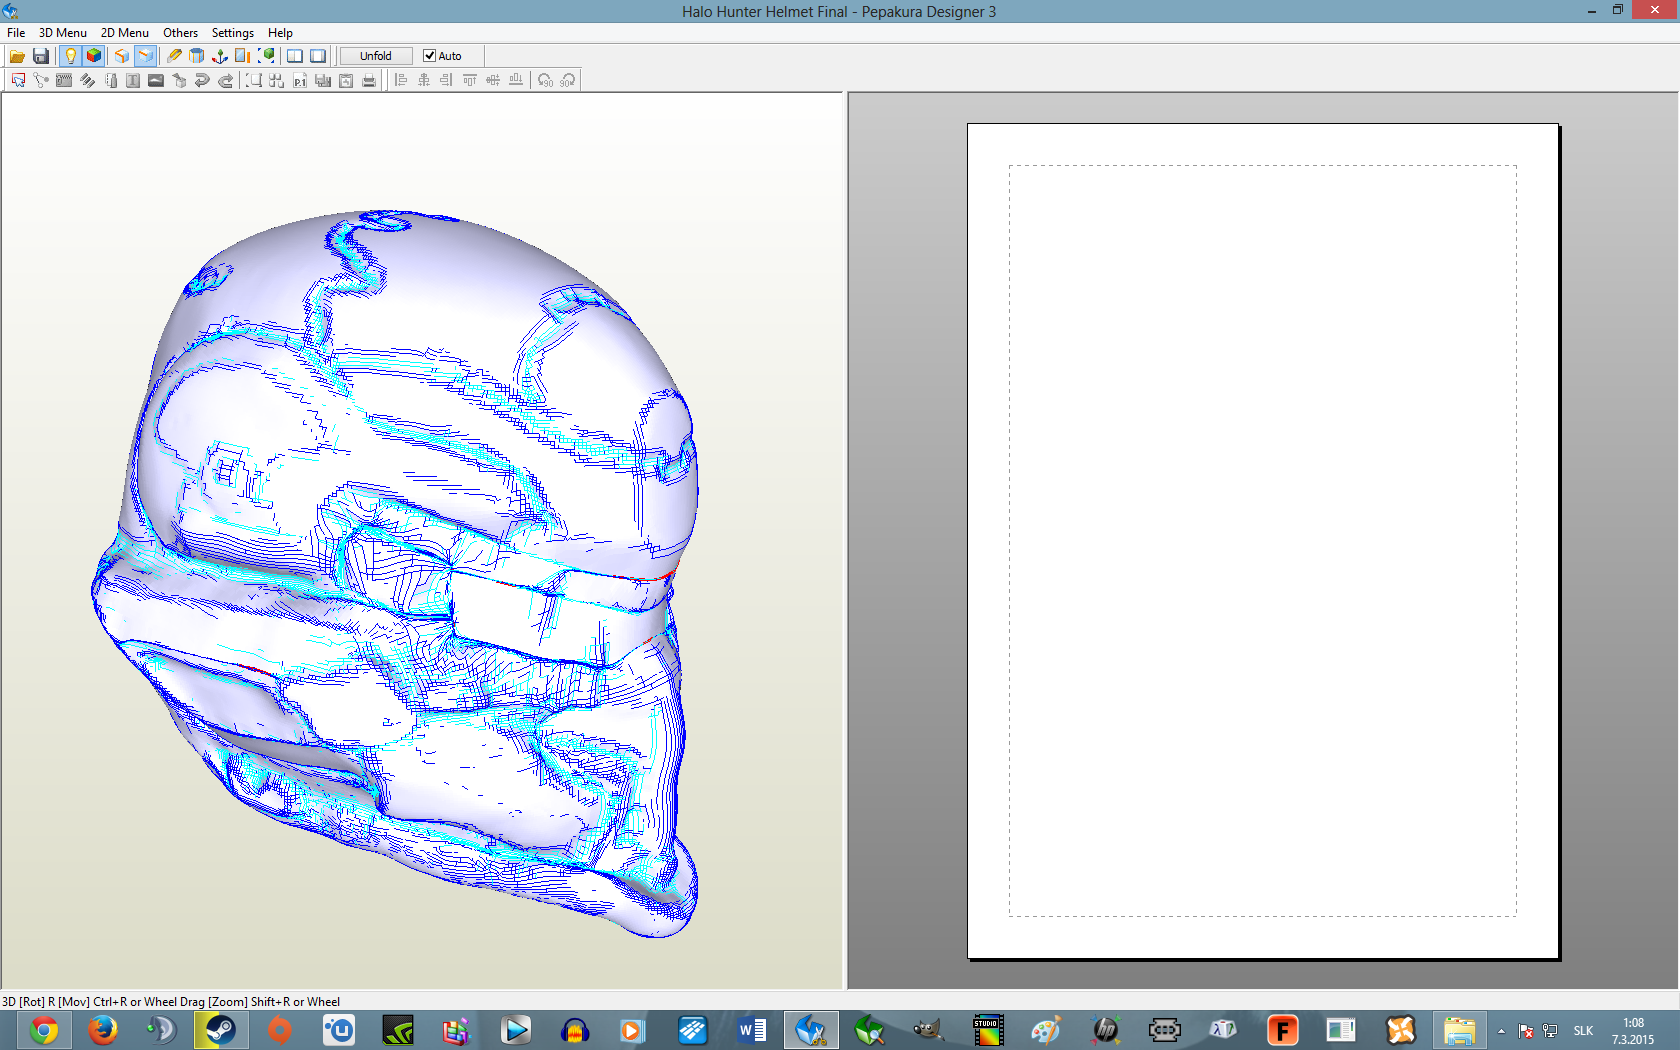Click the align right icon
This screenshot has height=1050, width=1680.
447,81
